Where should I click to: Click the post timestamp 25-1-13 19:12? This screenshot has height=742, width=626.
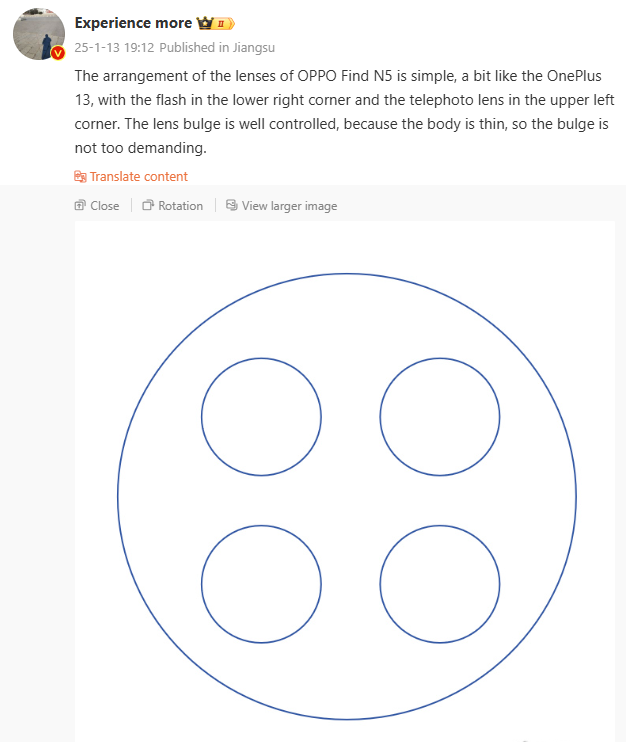click(x=114, y=47)
